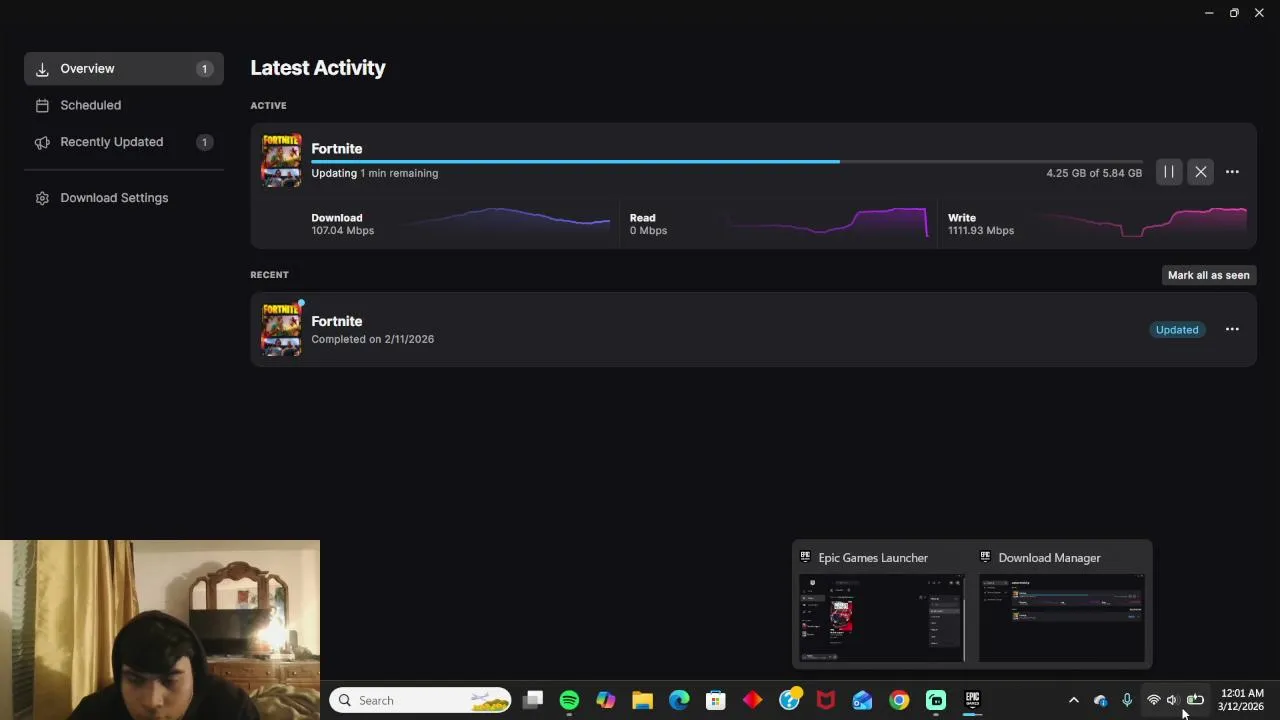Click the microphone tray icon
The height and width of the screenshot is (720, 1280).
[x=1127, y=700]
